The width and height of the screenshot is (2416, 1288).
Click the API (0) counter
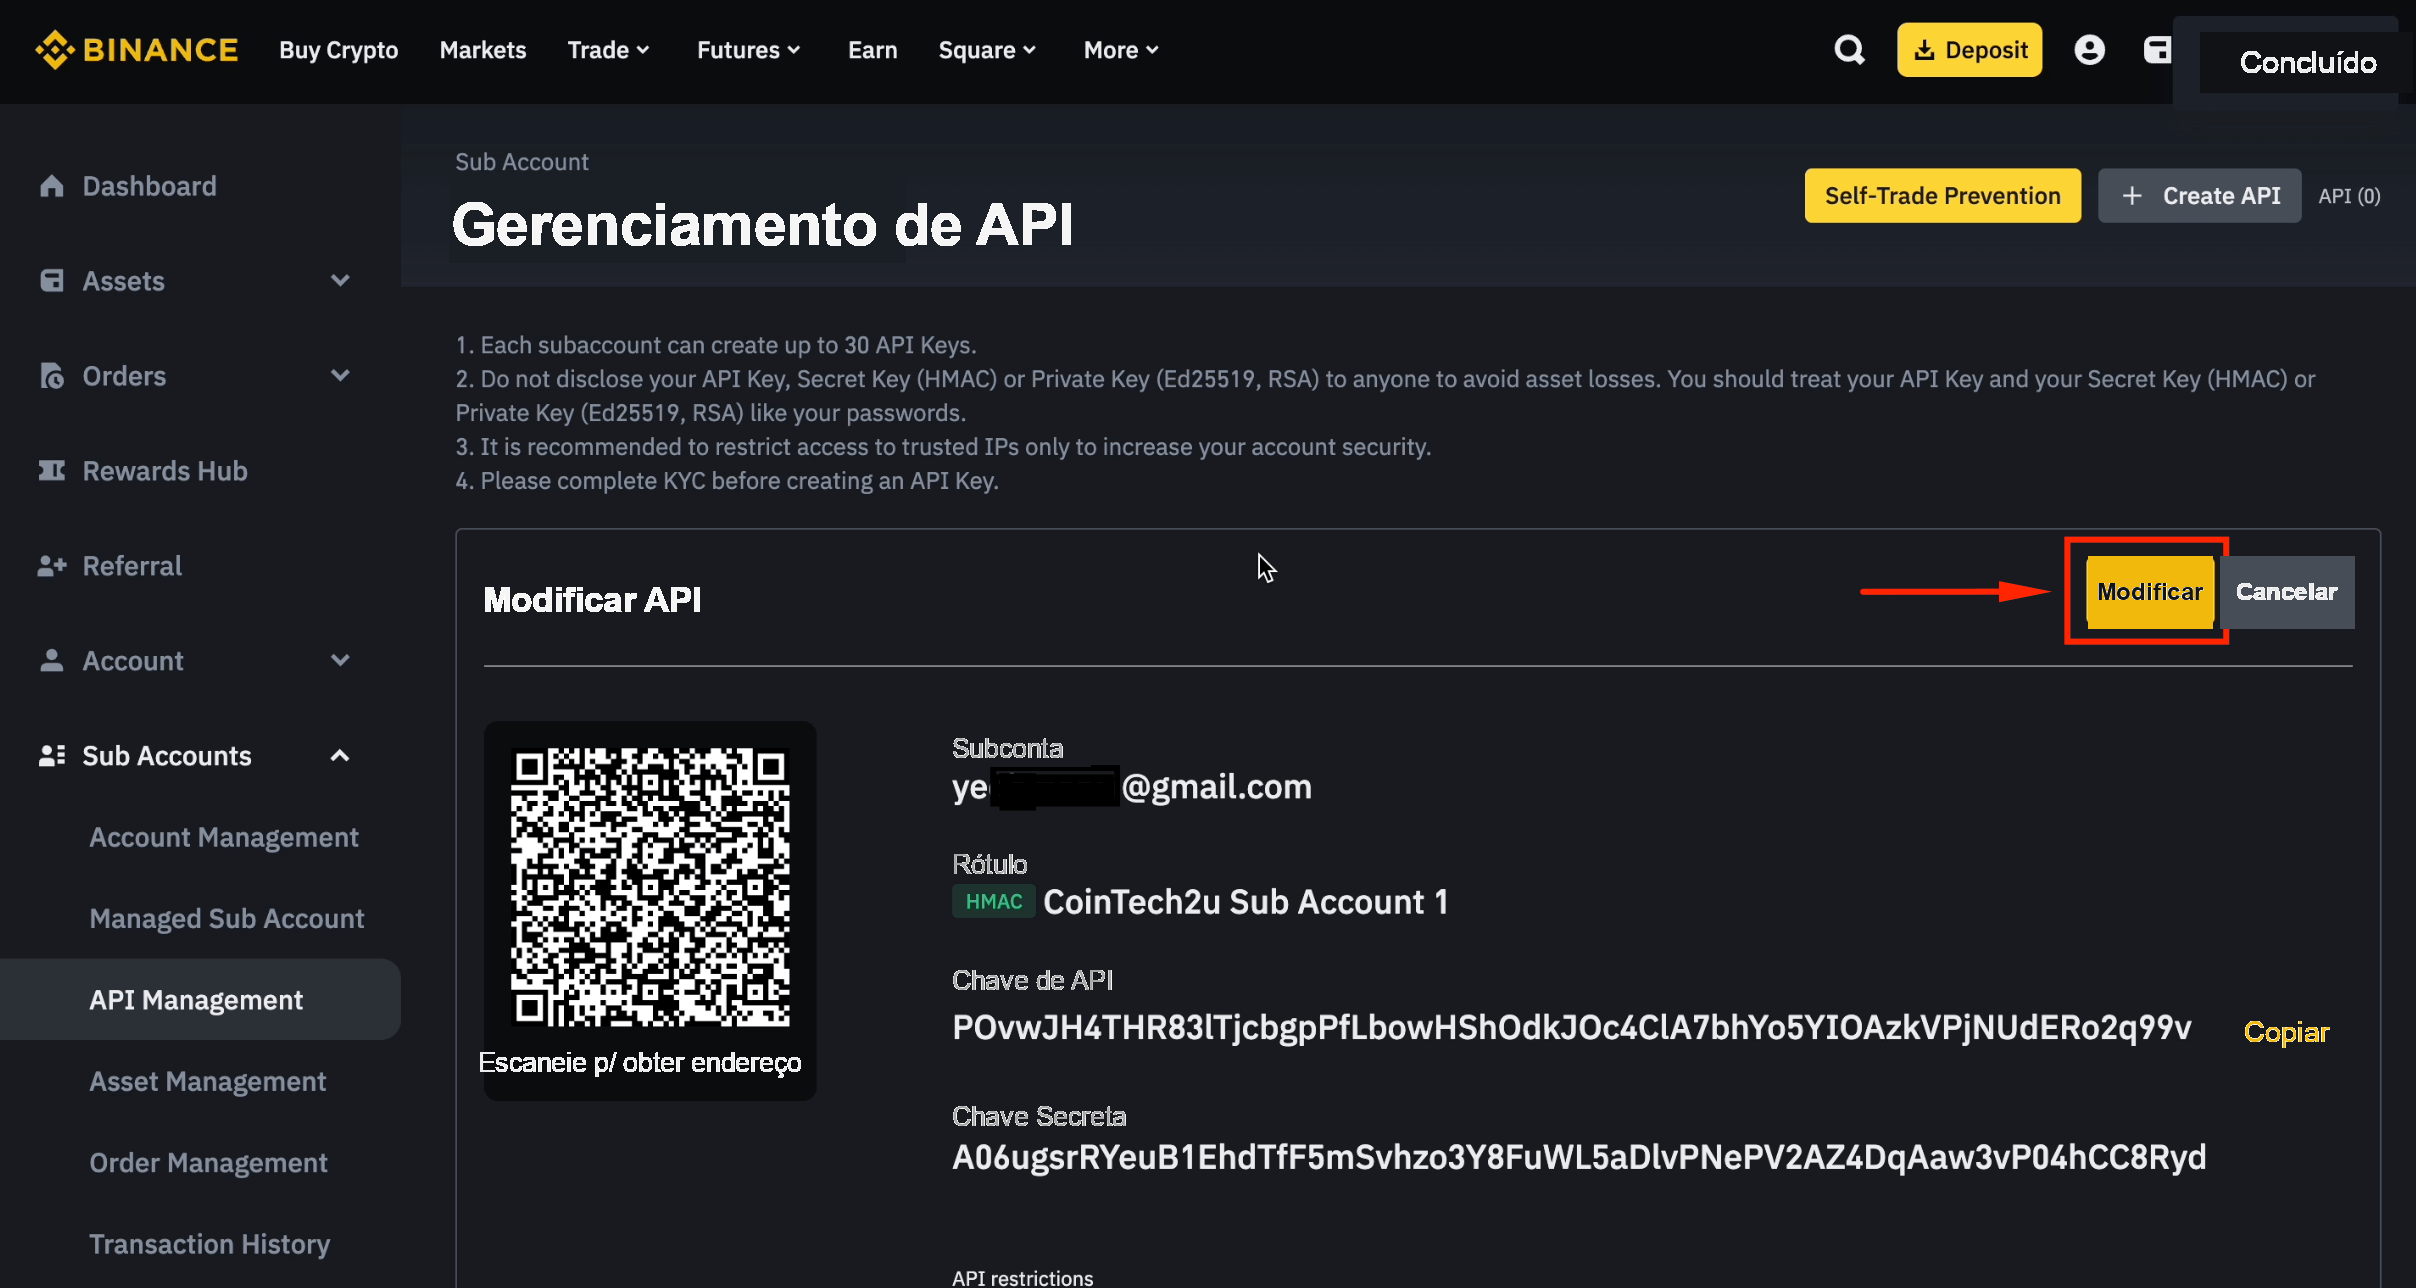click(x=2349, y=196)
